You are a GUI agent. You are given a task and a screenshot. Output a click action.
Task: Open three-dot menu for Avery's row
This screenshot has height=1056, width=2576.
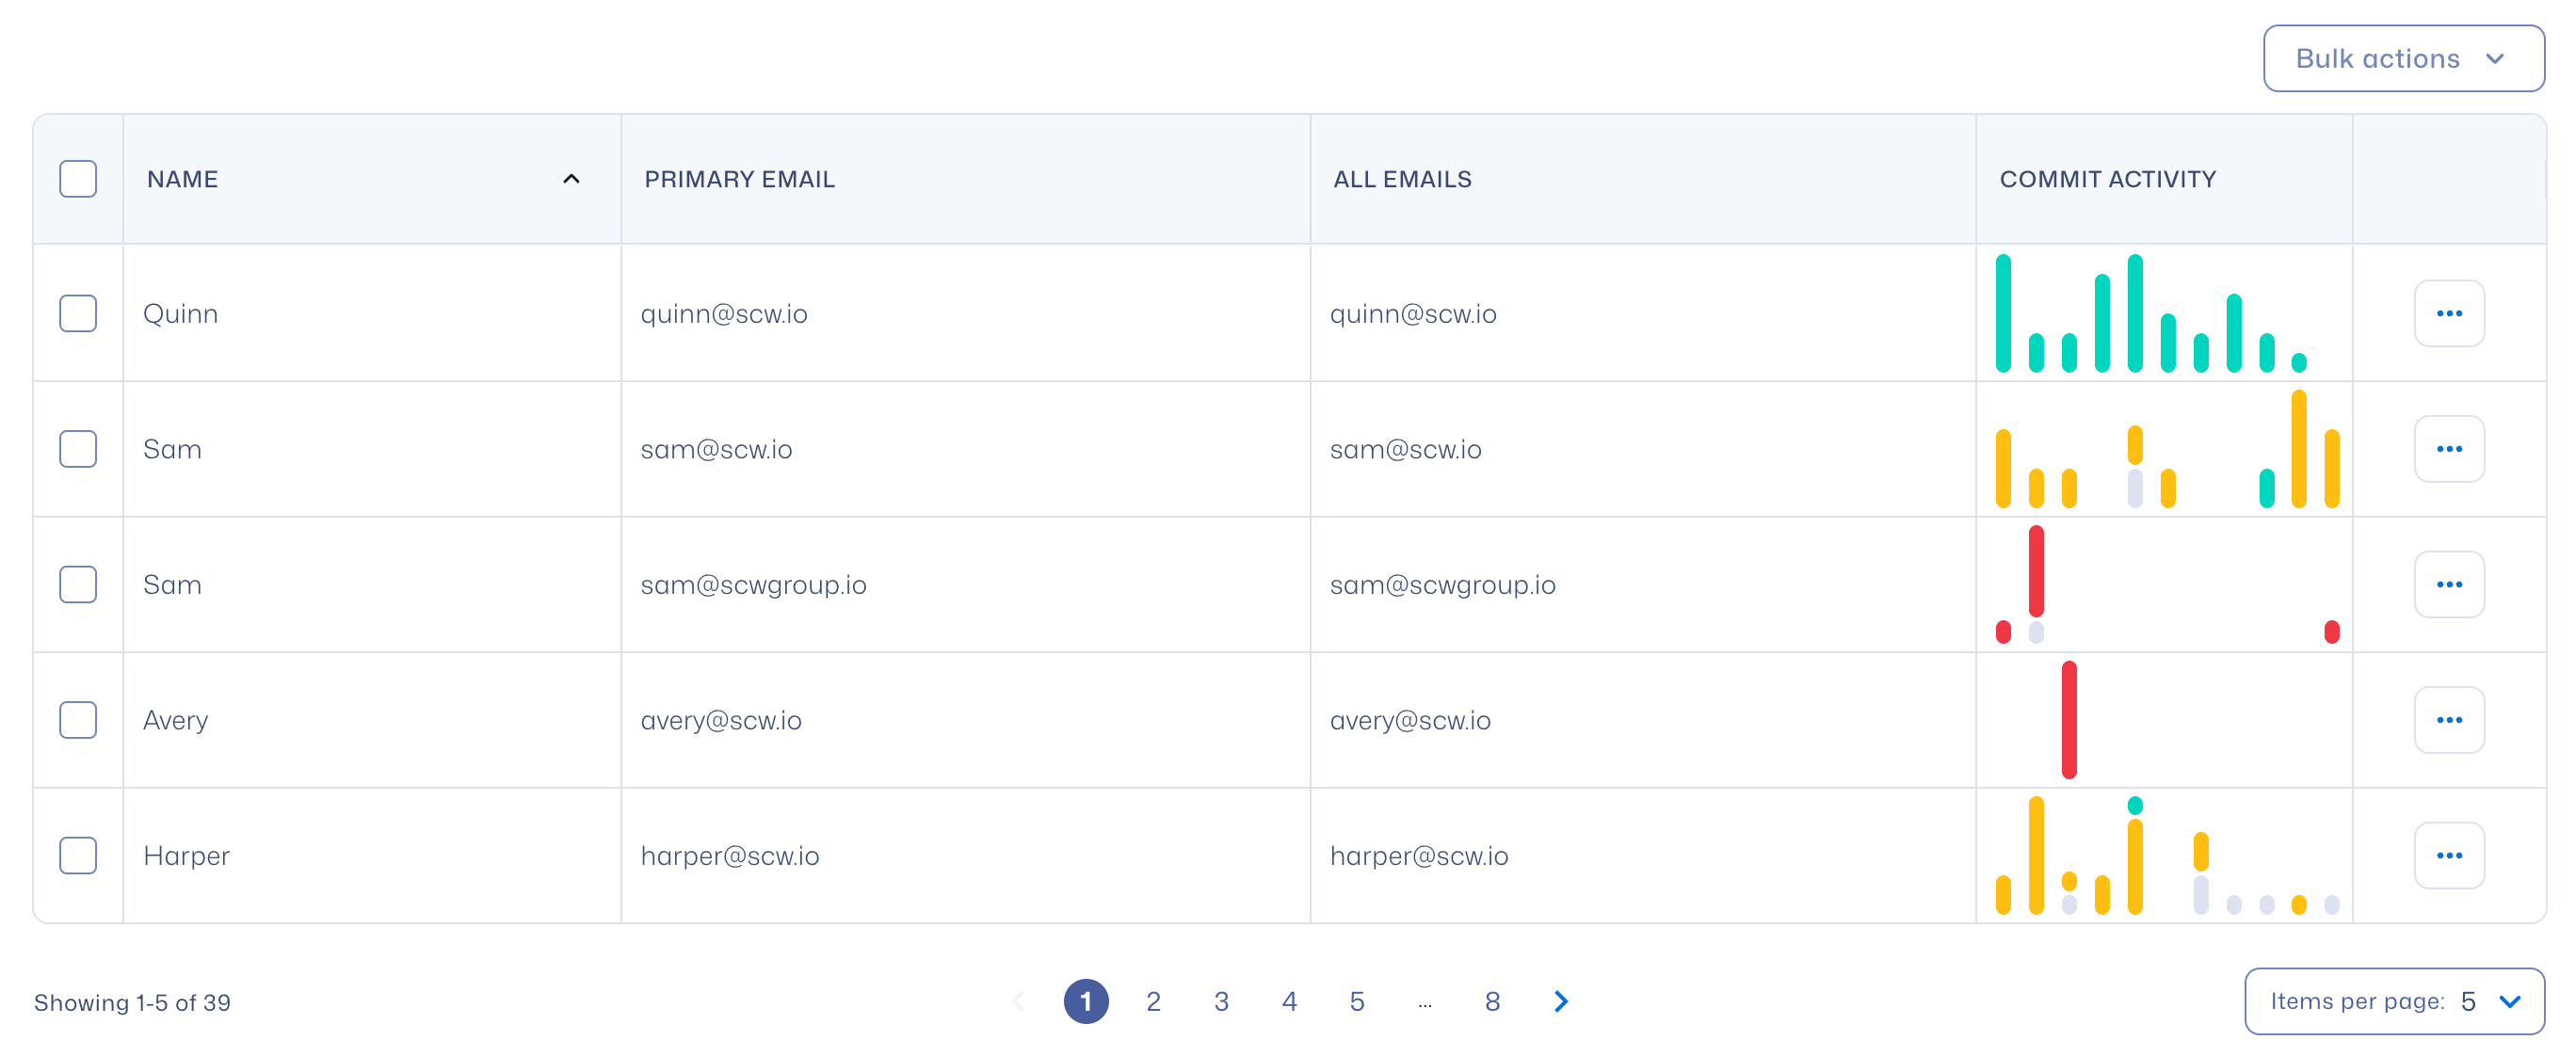pos(2448,720)
